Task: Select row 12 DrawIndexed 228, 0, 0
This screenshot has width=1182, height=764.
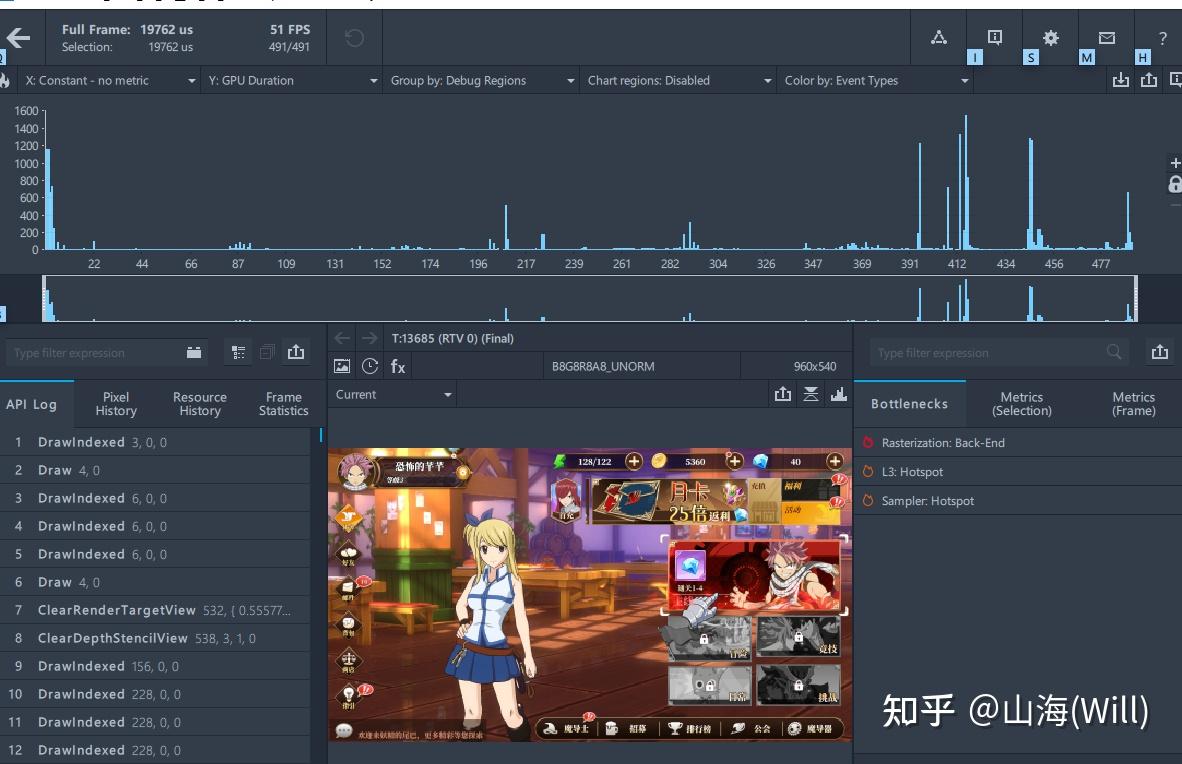Action: pos(155,750)
